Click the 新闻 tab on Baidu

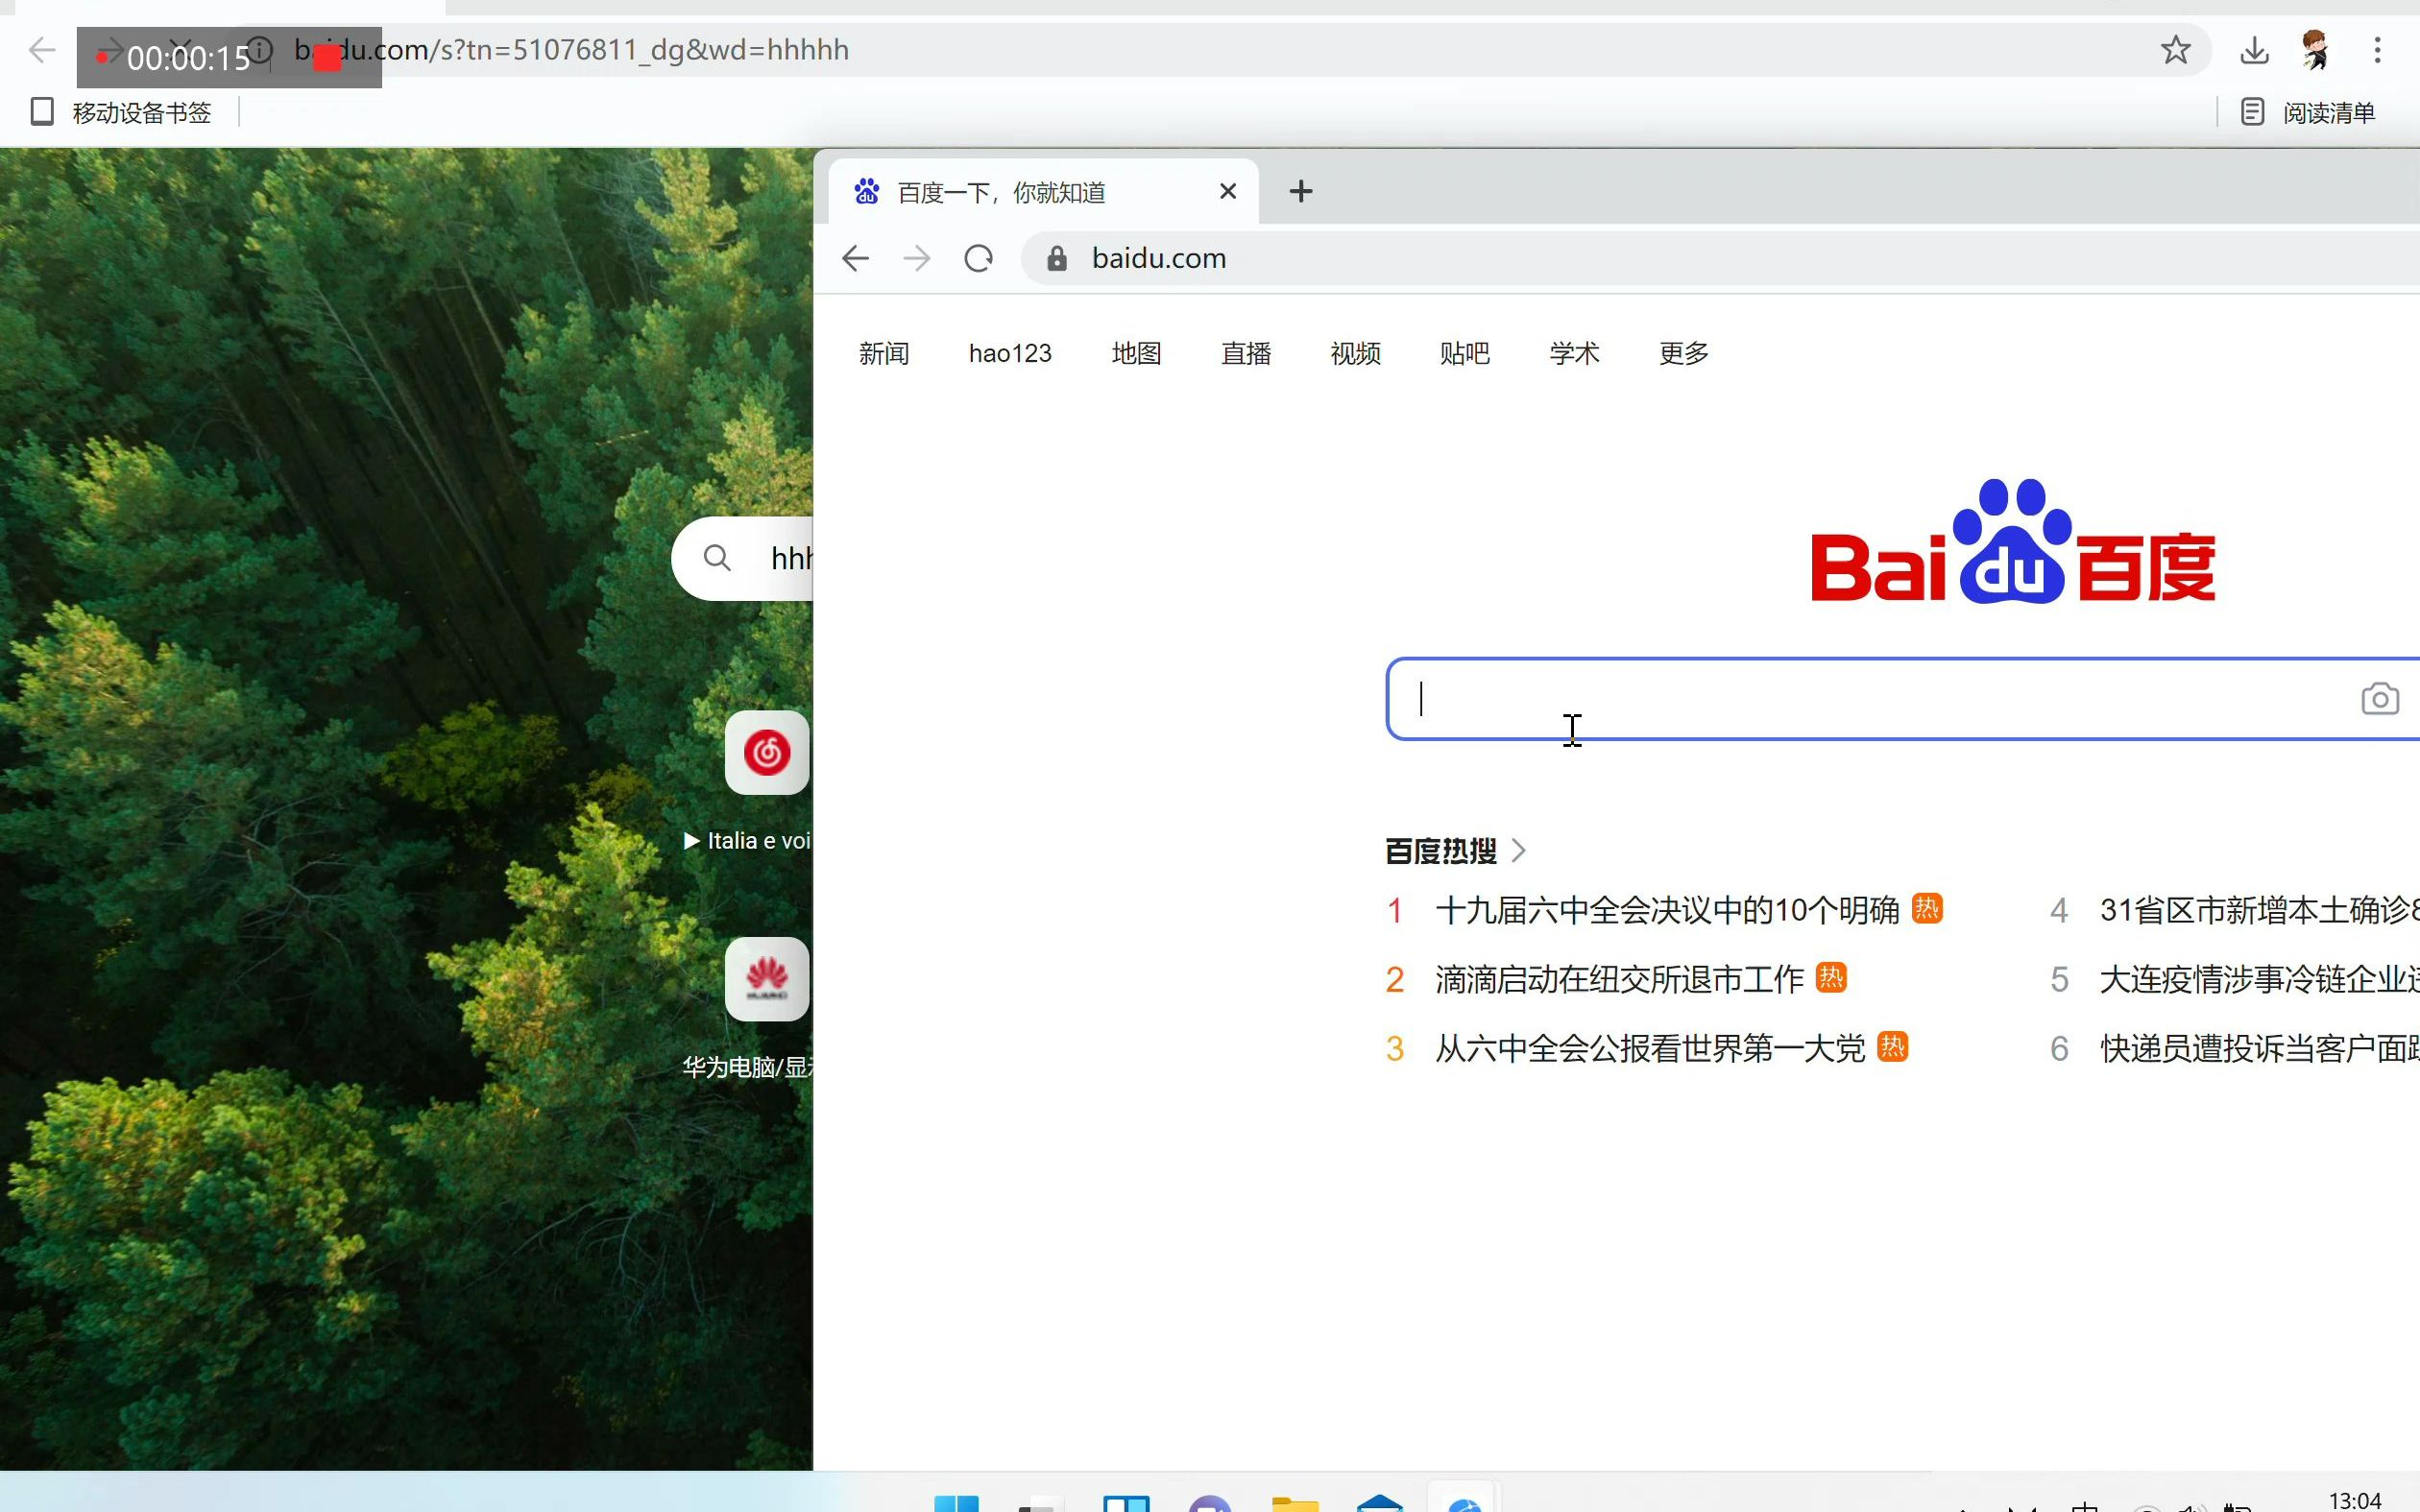coord(885,353)
